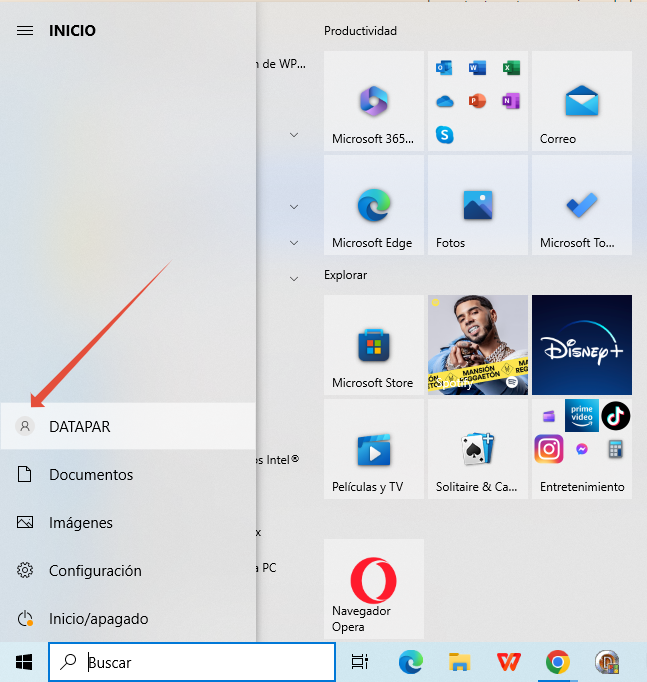This screenshot has height=682, width=647.
Task: Expand the first app-list chevron beside Microsoft 365
Action: [294, 135]
